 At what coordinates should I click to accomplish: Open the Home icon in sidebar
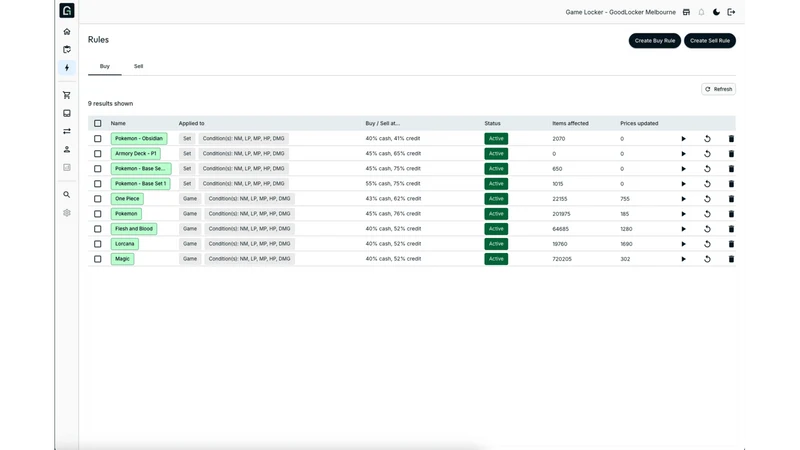point(67,32)
